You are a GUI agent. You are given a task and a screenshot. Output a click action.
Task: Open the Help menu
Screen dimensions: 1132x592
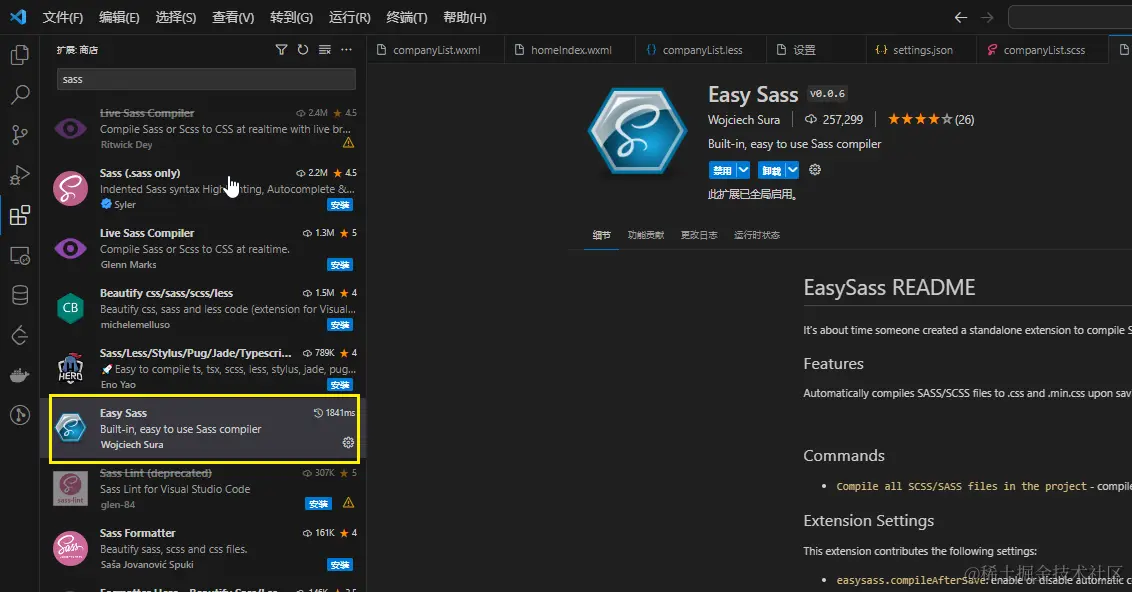pos(464,17)
